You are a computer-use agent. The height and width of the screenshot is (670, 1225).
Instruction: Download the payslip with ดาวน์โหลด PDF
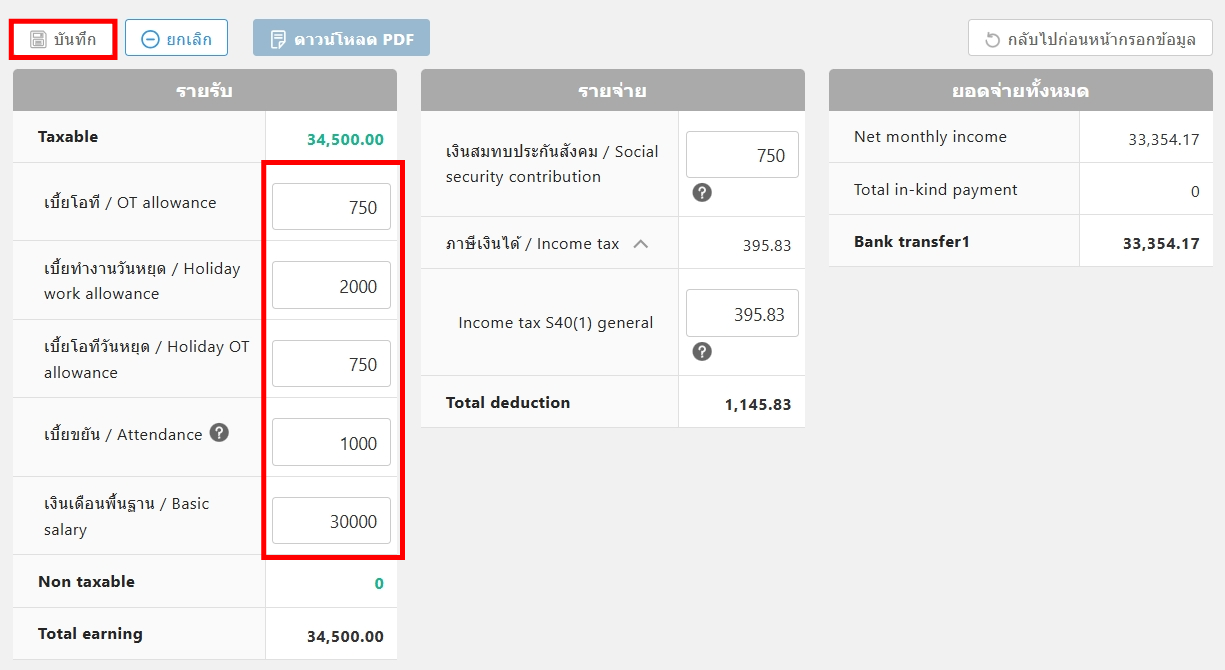341,39
